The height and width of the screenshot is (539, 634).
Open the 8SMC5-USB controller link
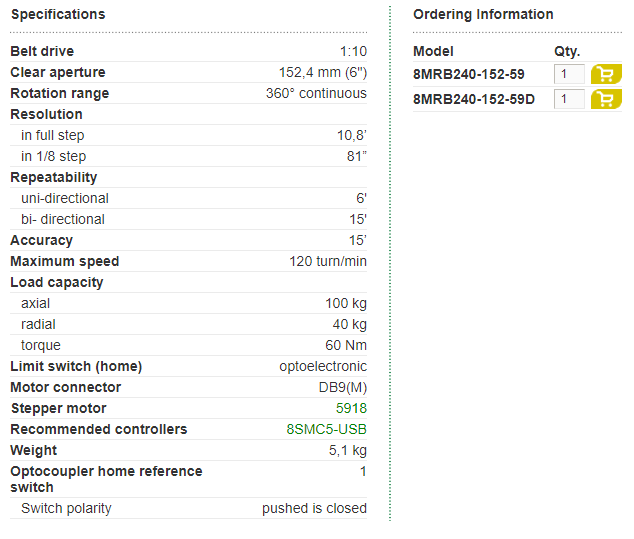click(326, 429)
